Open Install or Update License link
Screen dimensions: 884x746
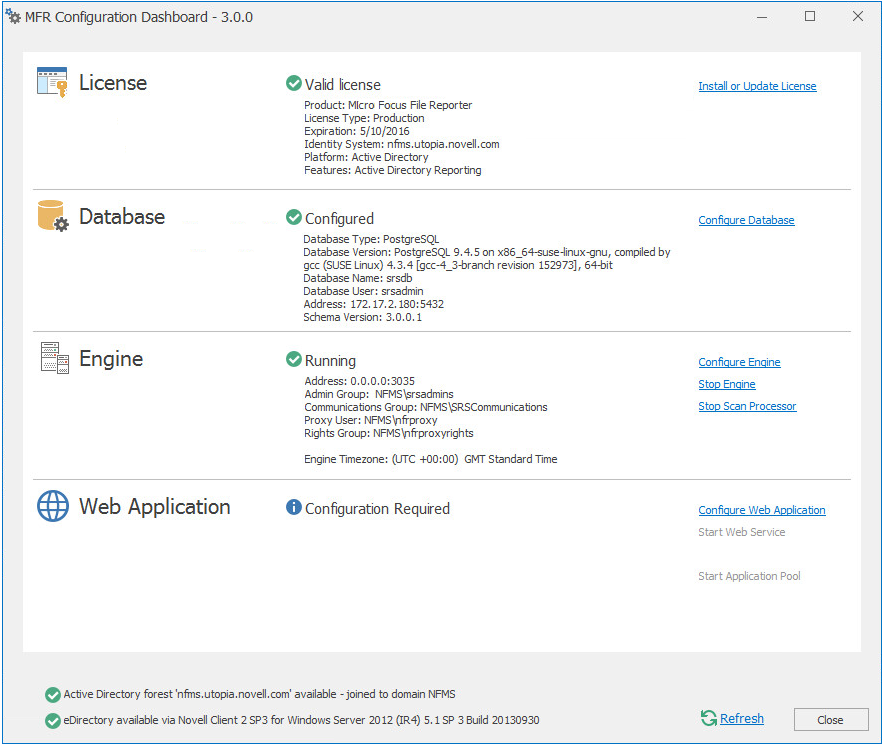pos(757,86)
